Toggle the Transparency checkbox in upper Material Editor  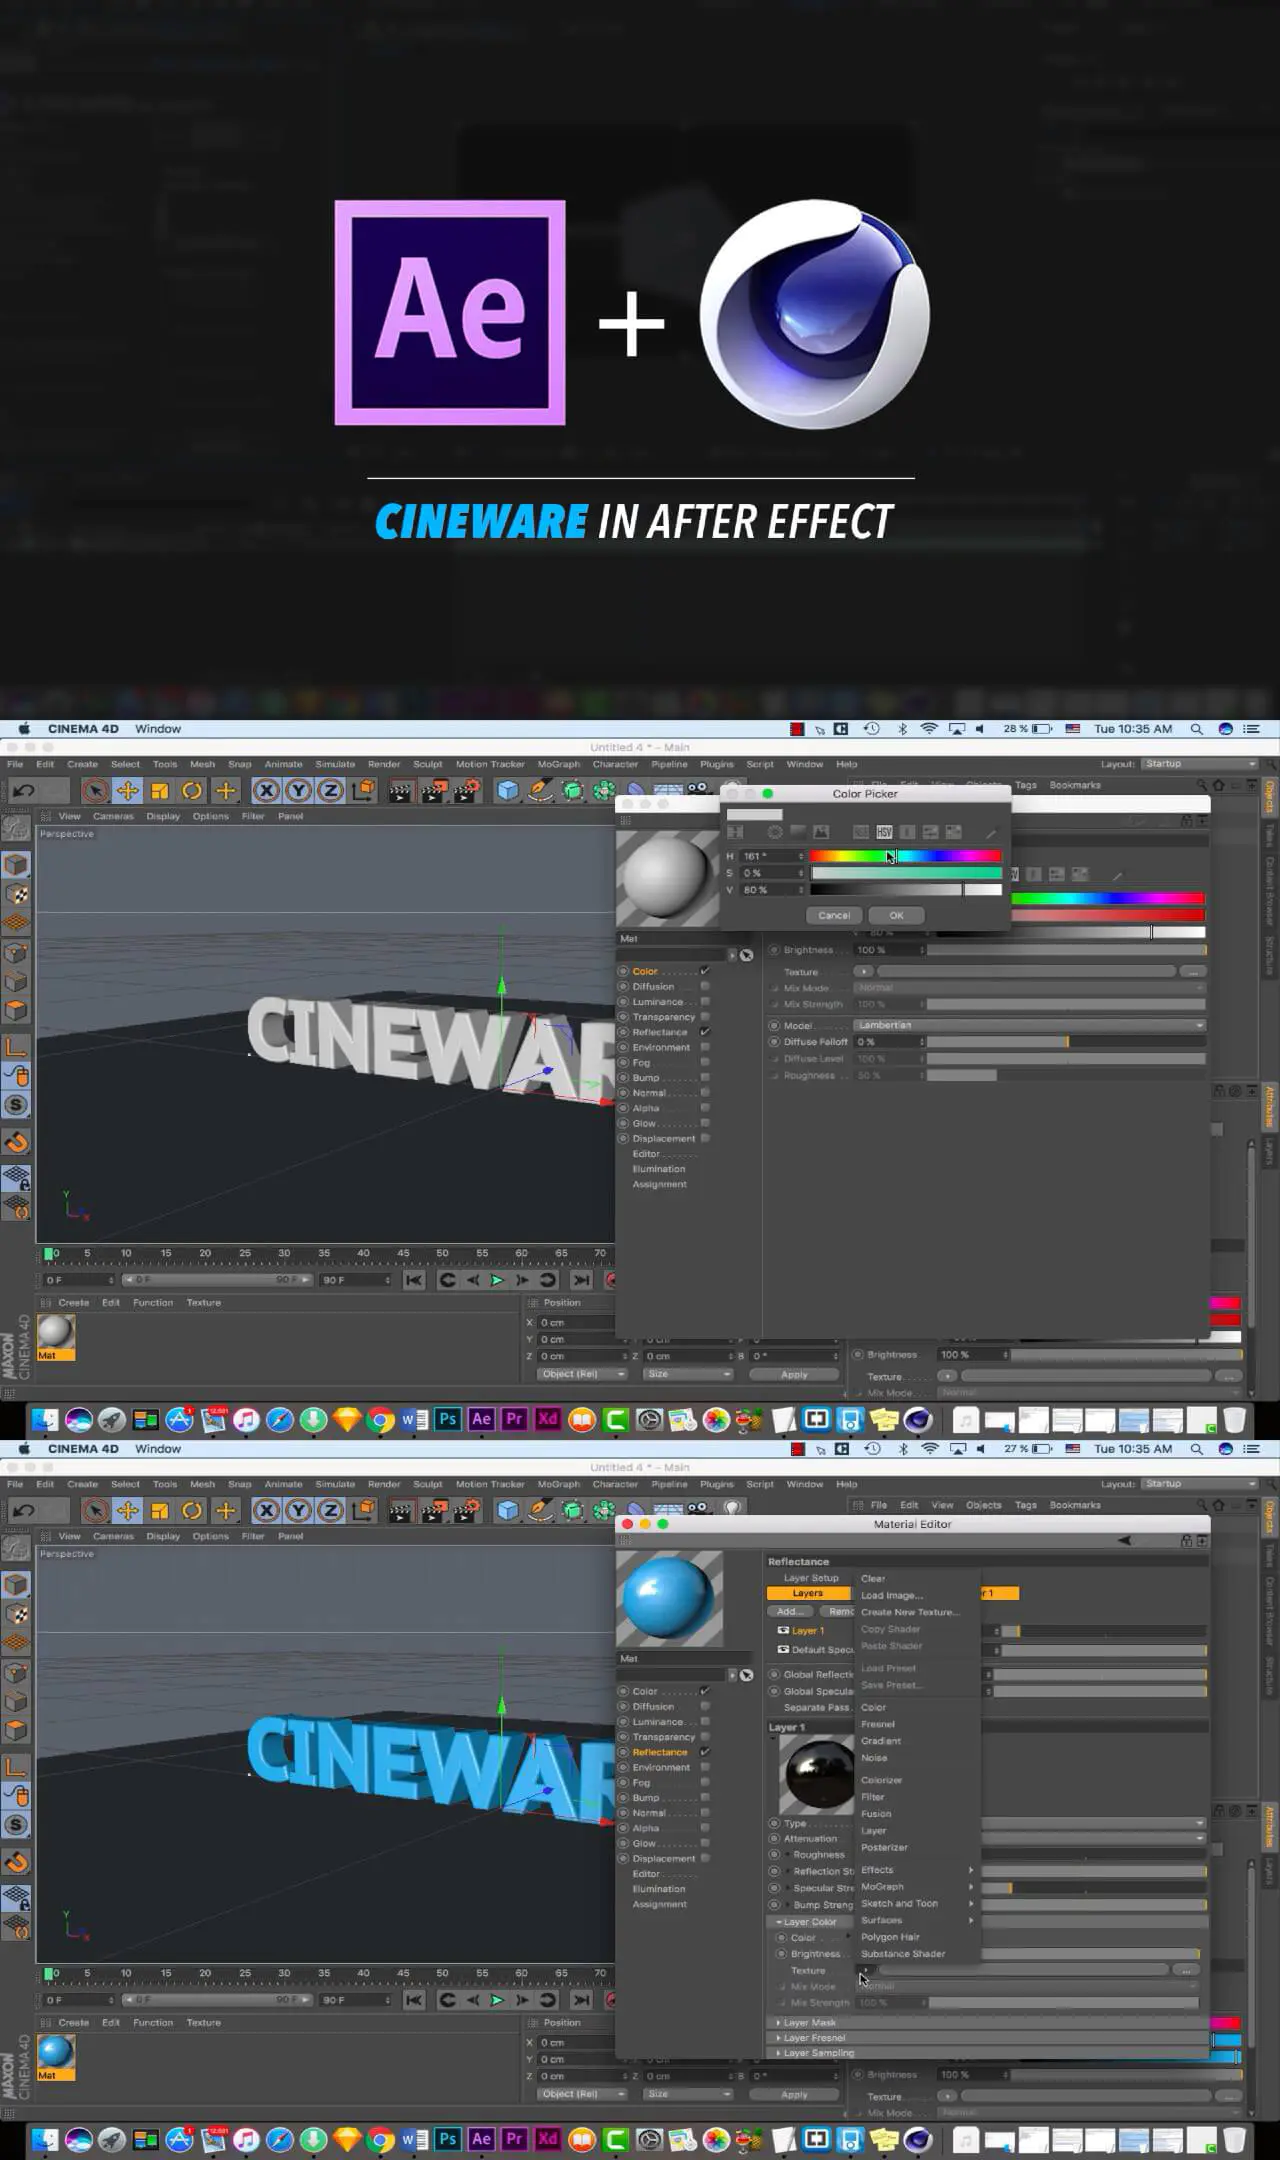coord(705,1017)
